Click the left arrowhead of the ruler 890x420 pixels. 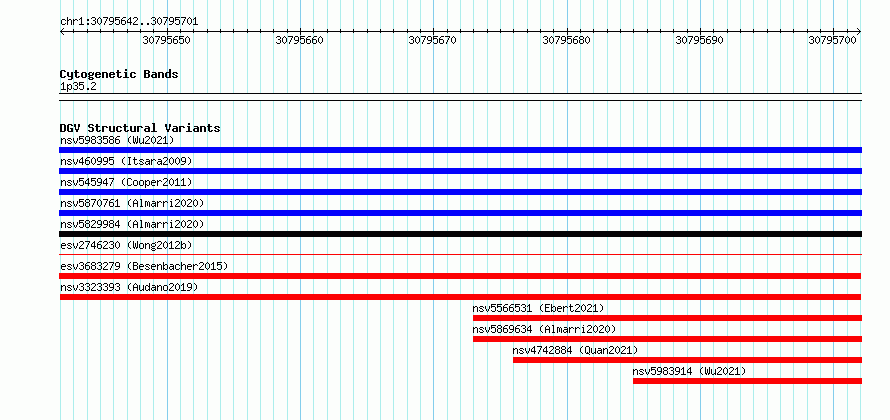(x=62, y=31)
